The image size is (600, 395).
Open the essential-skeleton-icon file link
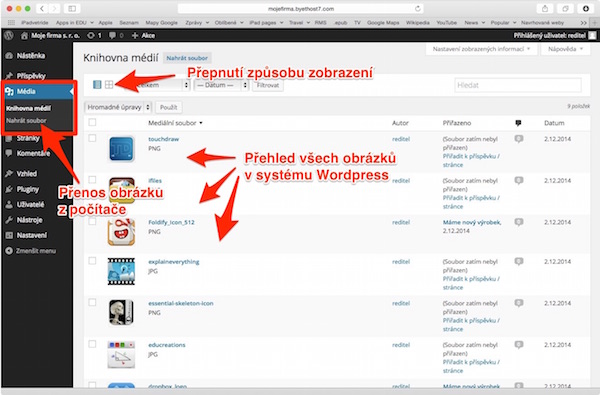(x=181, y=303)
